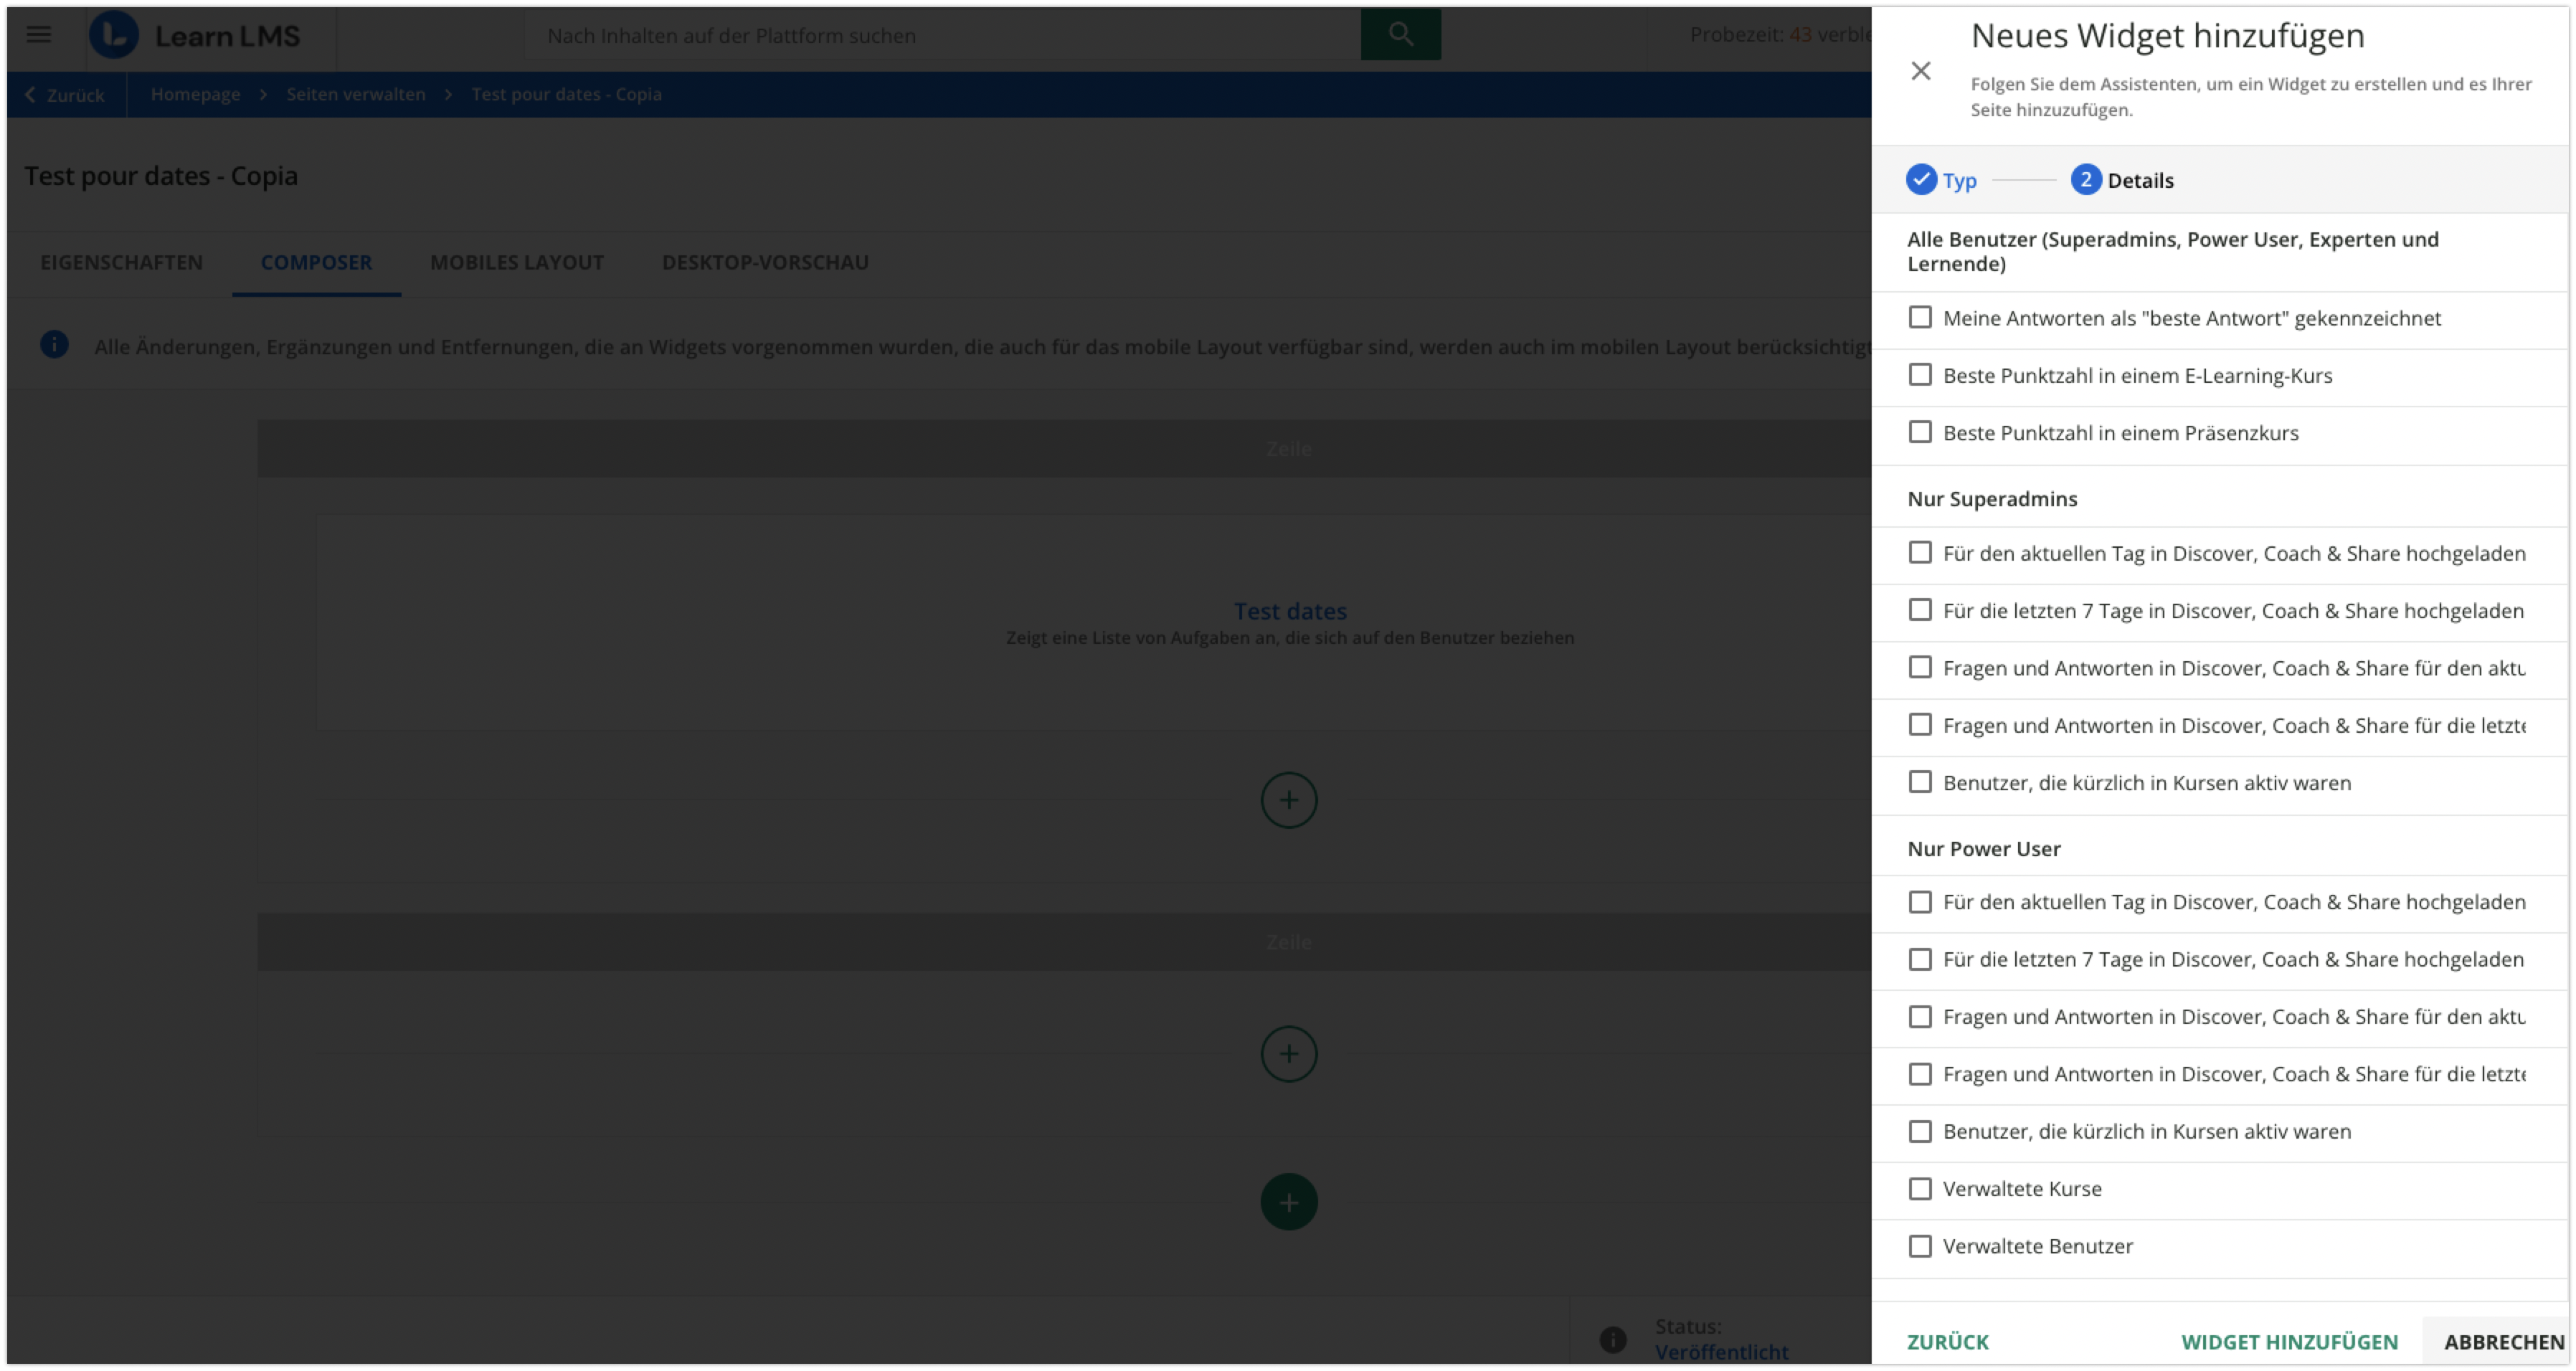Click the step 2 Details indicator

(x=2085, y=180)
